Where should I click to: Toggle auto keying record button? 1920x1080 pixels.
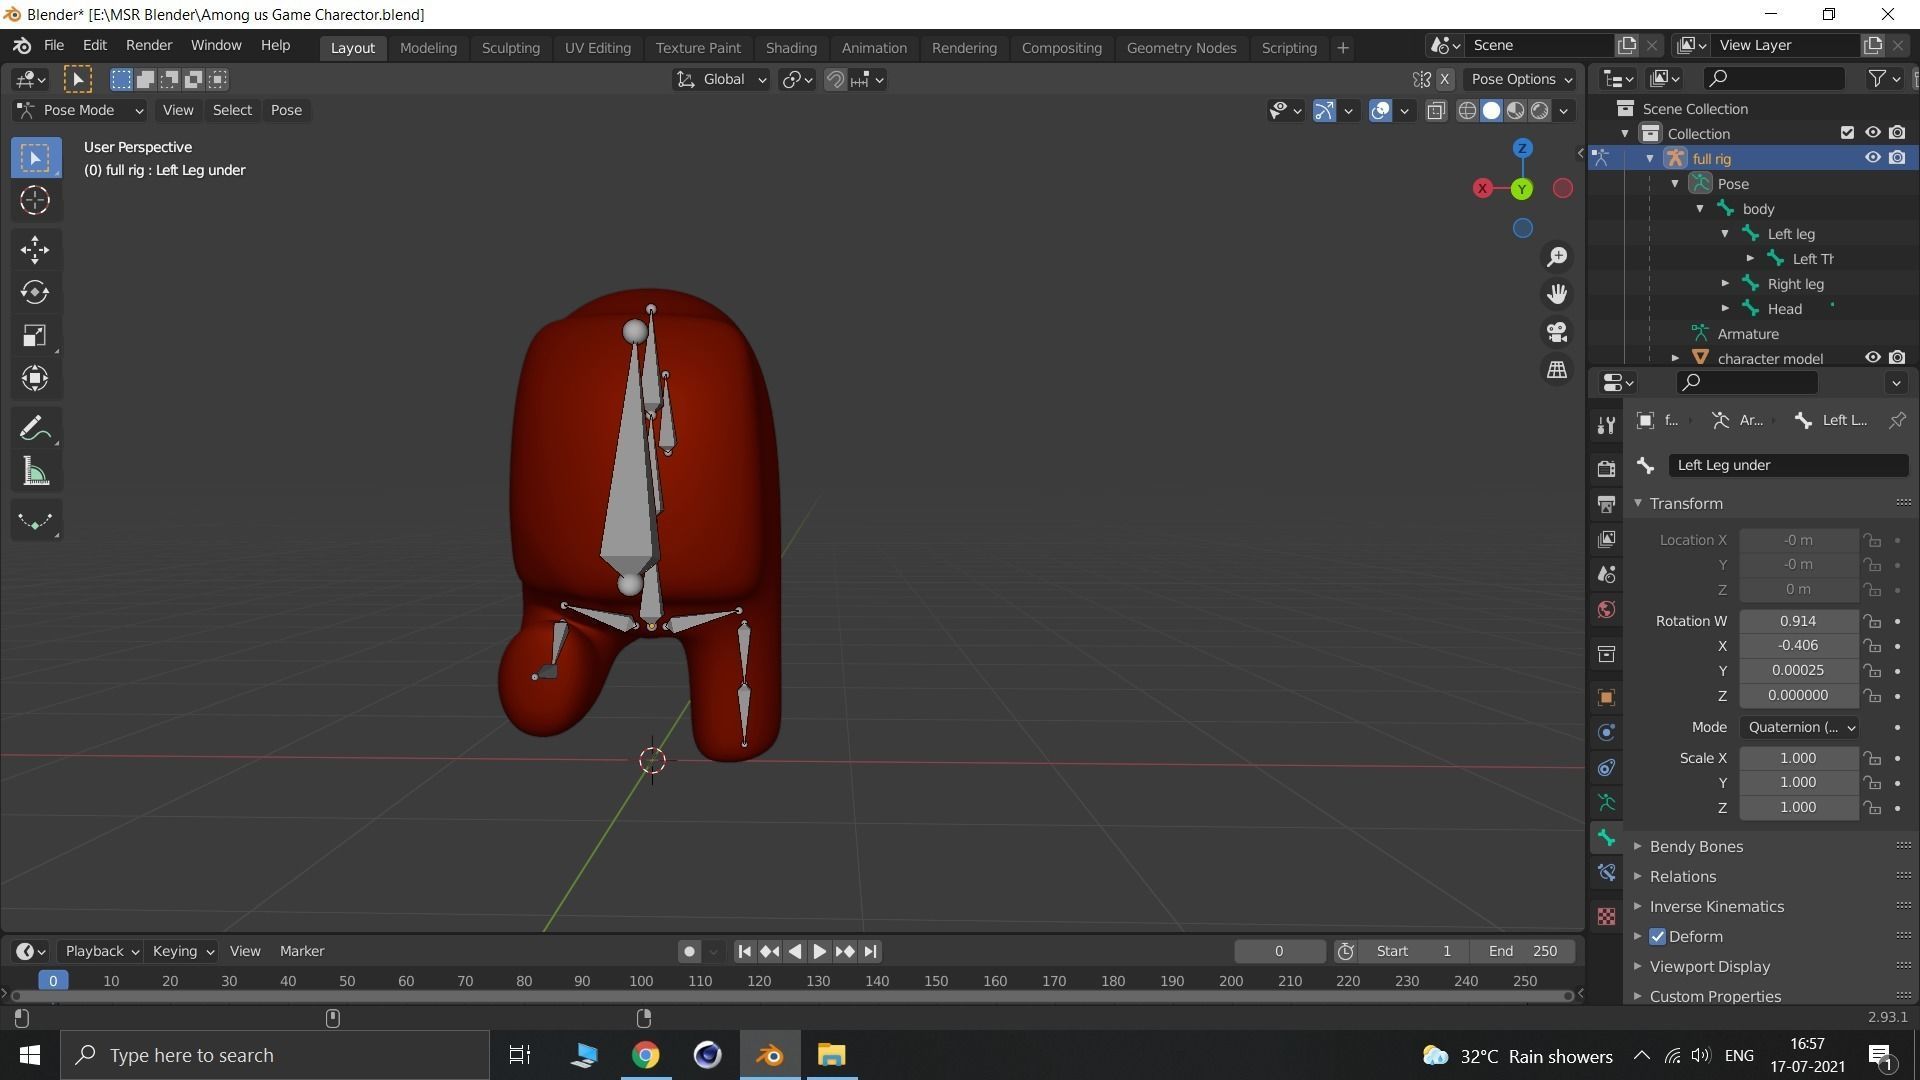[689, 952]
